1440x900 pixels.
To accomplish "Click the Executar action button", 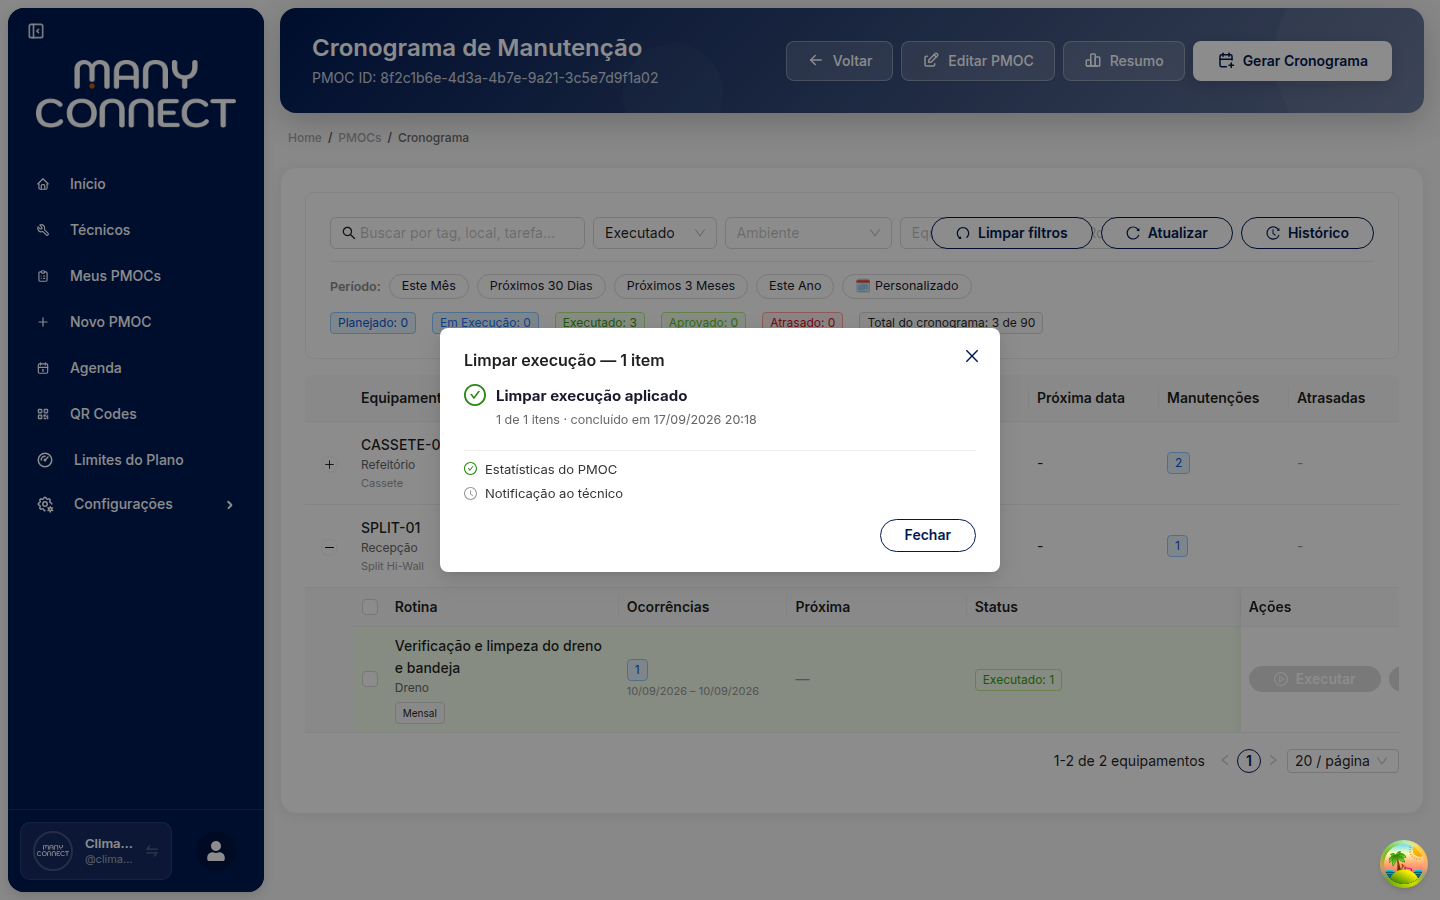I will tap(1315, 679).
